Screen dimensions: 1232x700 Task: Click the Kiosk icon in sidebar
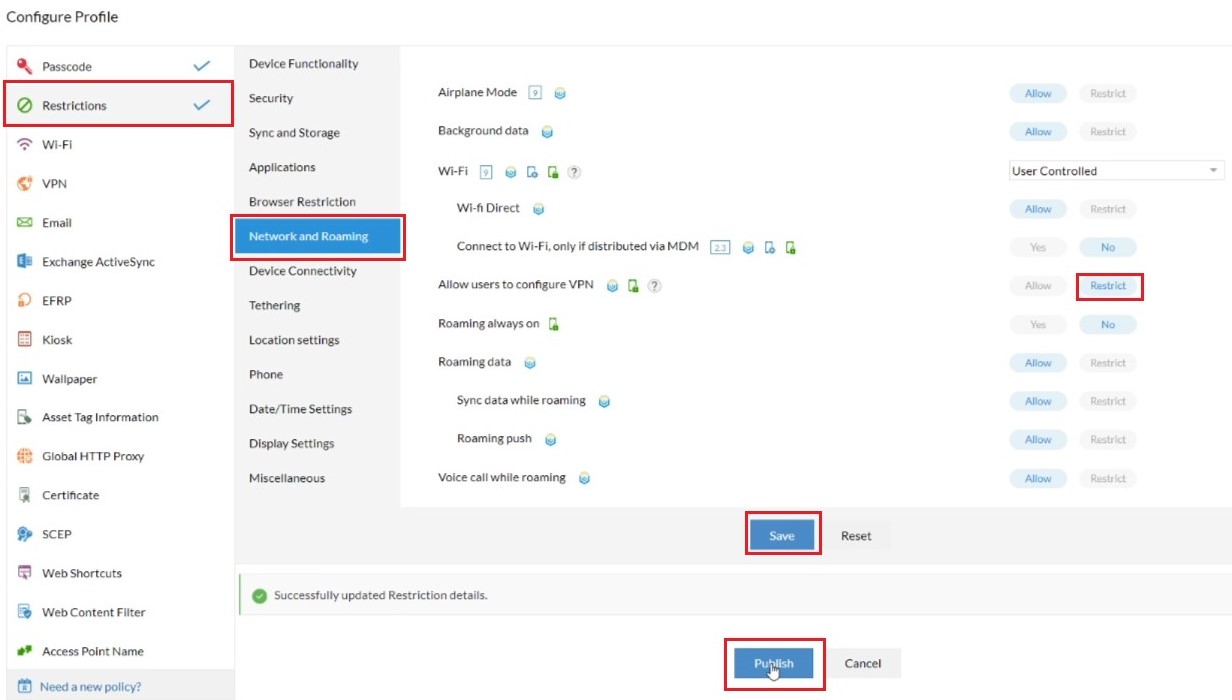pyautogui.click(x=25, y=340)
